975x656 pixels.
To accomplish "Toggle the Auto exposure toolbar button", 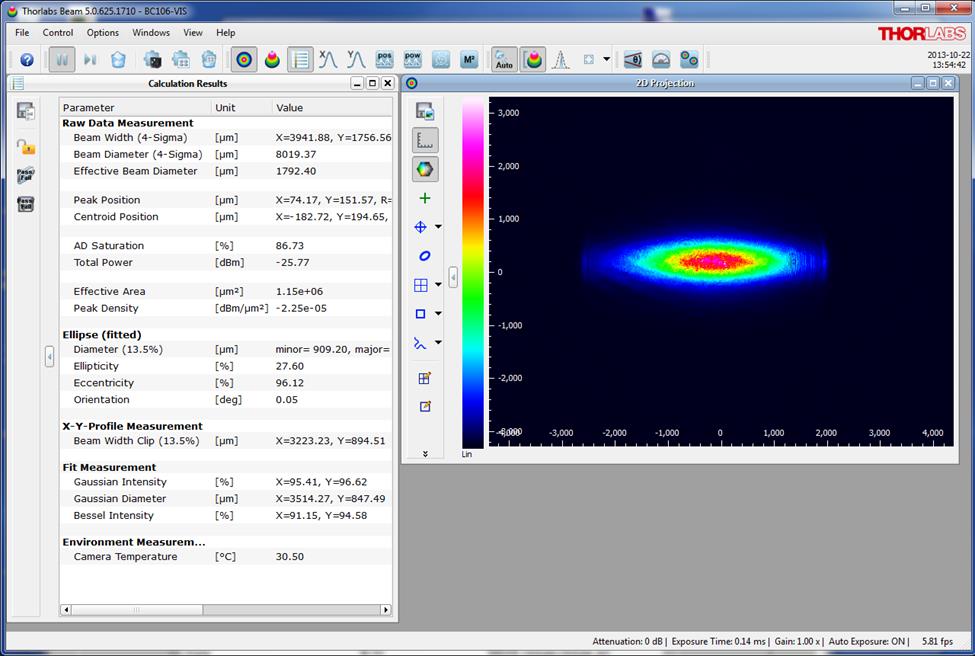I will tap(504, 60).
